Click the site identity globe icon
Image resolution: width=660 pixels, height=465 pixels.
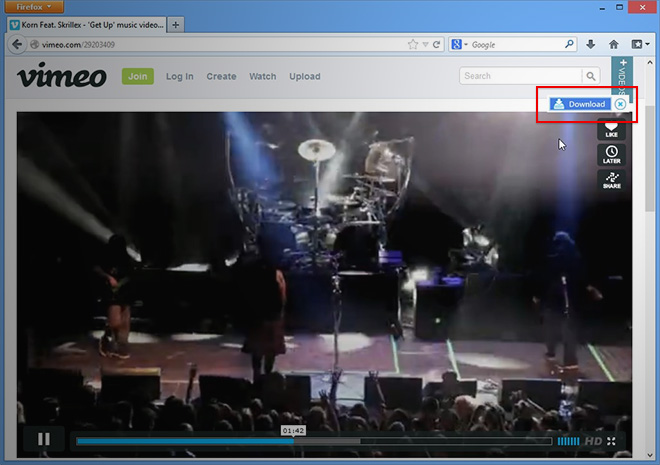click(35, 44)
